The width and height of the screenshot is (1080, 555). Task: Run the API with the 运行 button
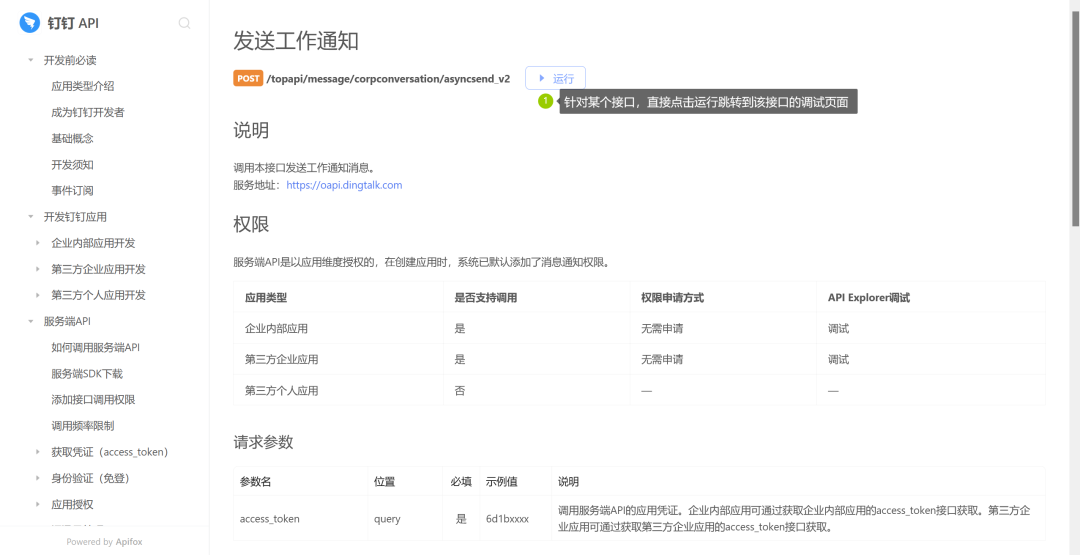(x=555, y=78)
